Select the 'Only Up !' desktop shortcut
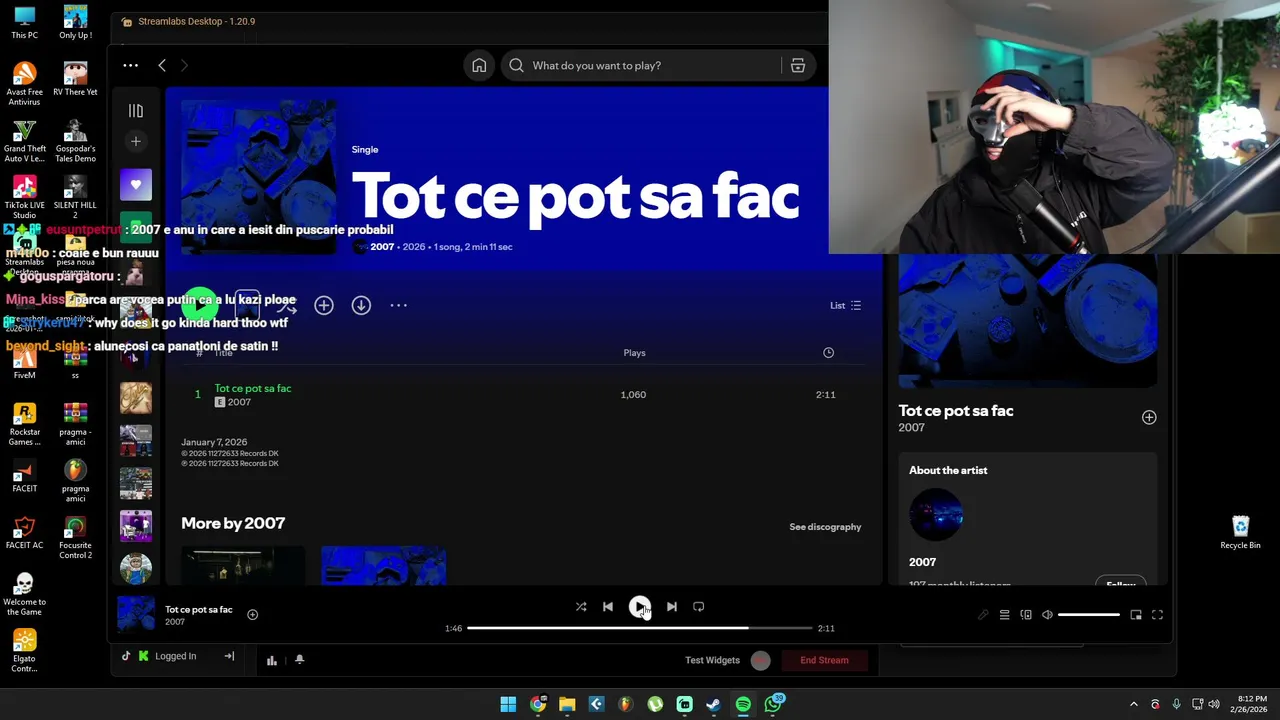The height and width of the screenshot is (720, 1280). pos(75,22)
